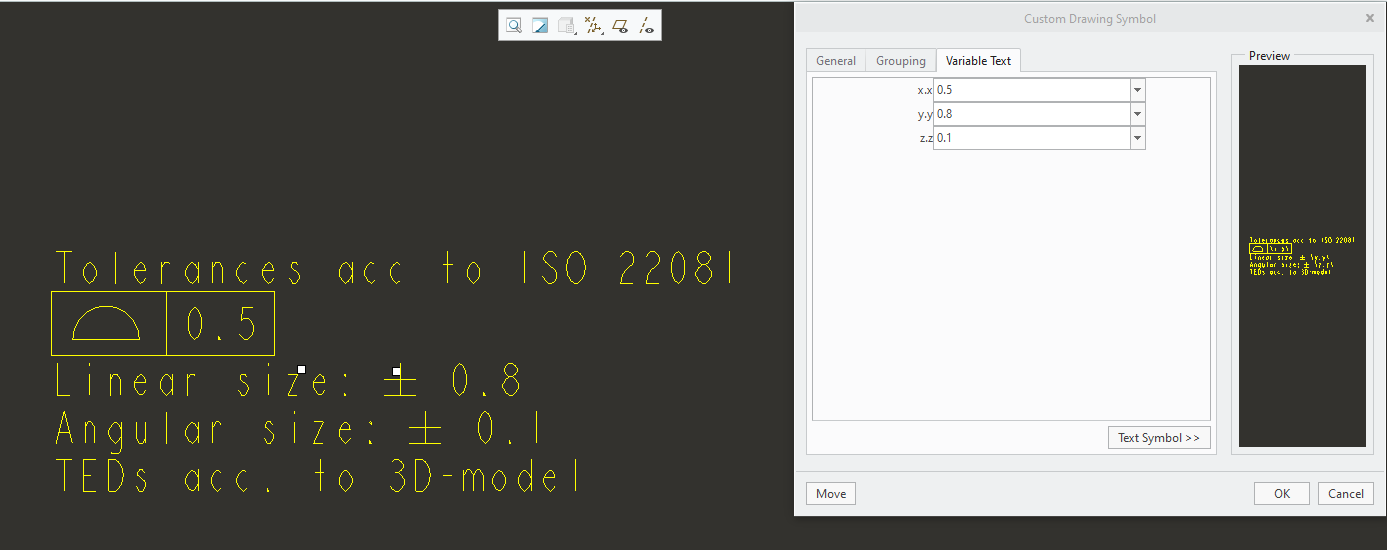Toggle plane display visibility

(x=621, y=26)
